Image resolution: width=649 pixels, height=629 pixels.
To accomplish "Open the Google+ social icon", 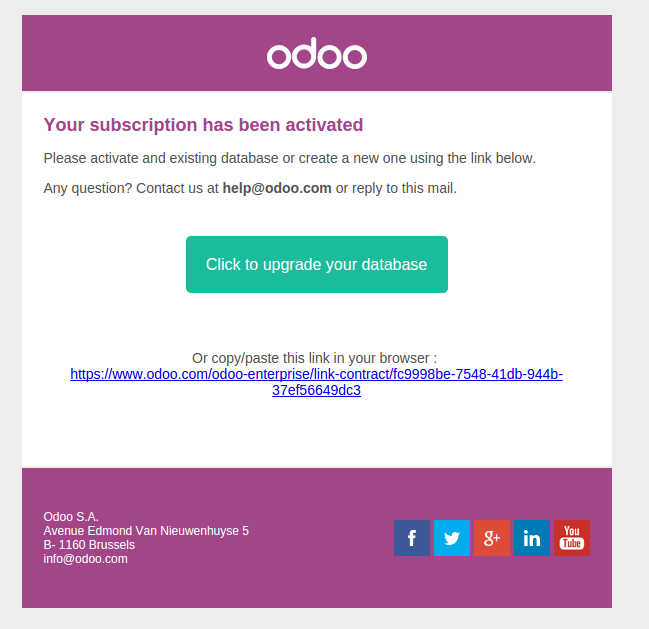I will click(x=492, y=538).
